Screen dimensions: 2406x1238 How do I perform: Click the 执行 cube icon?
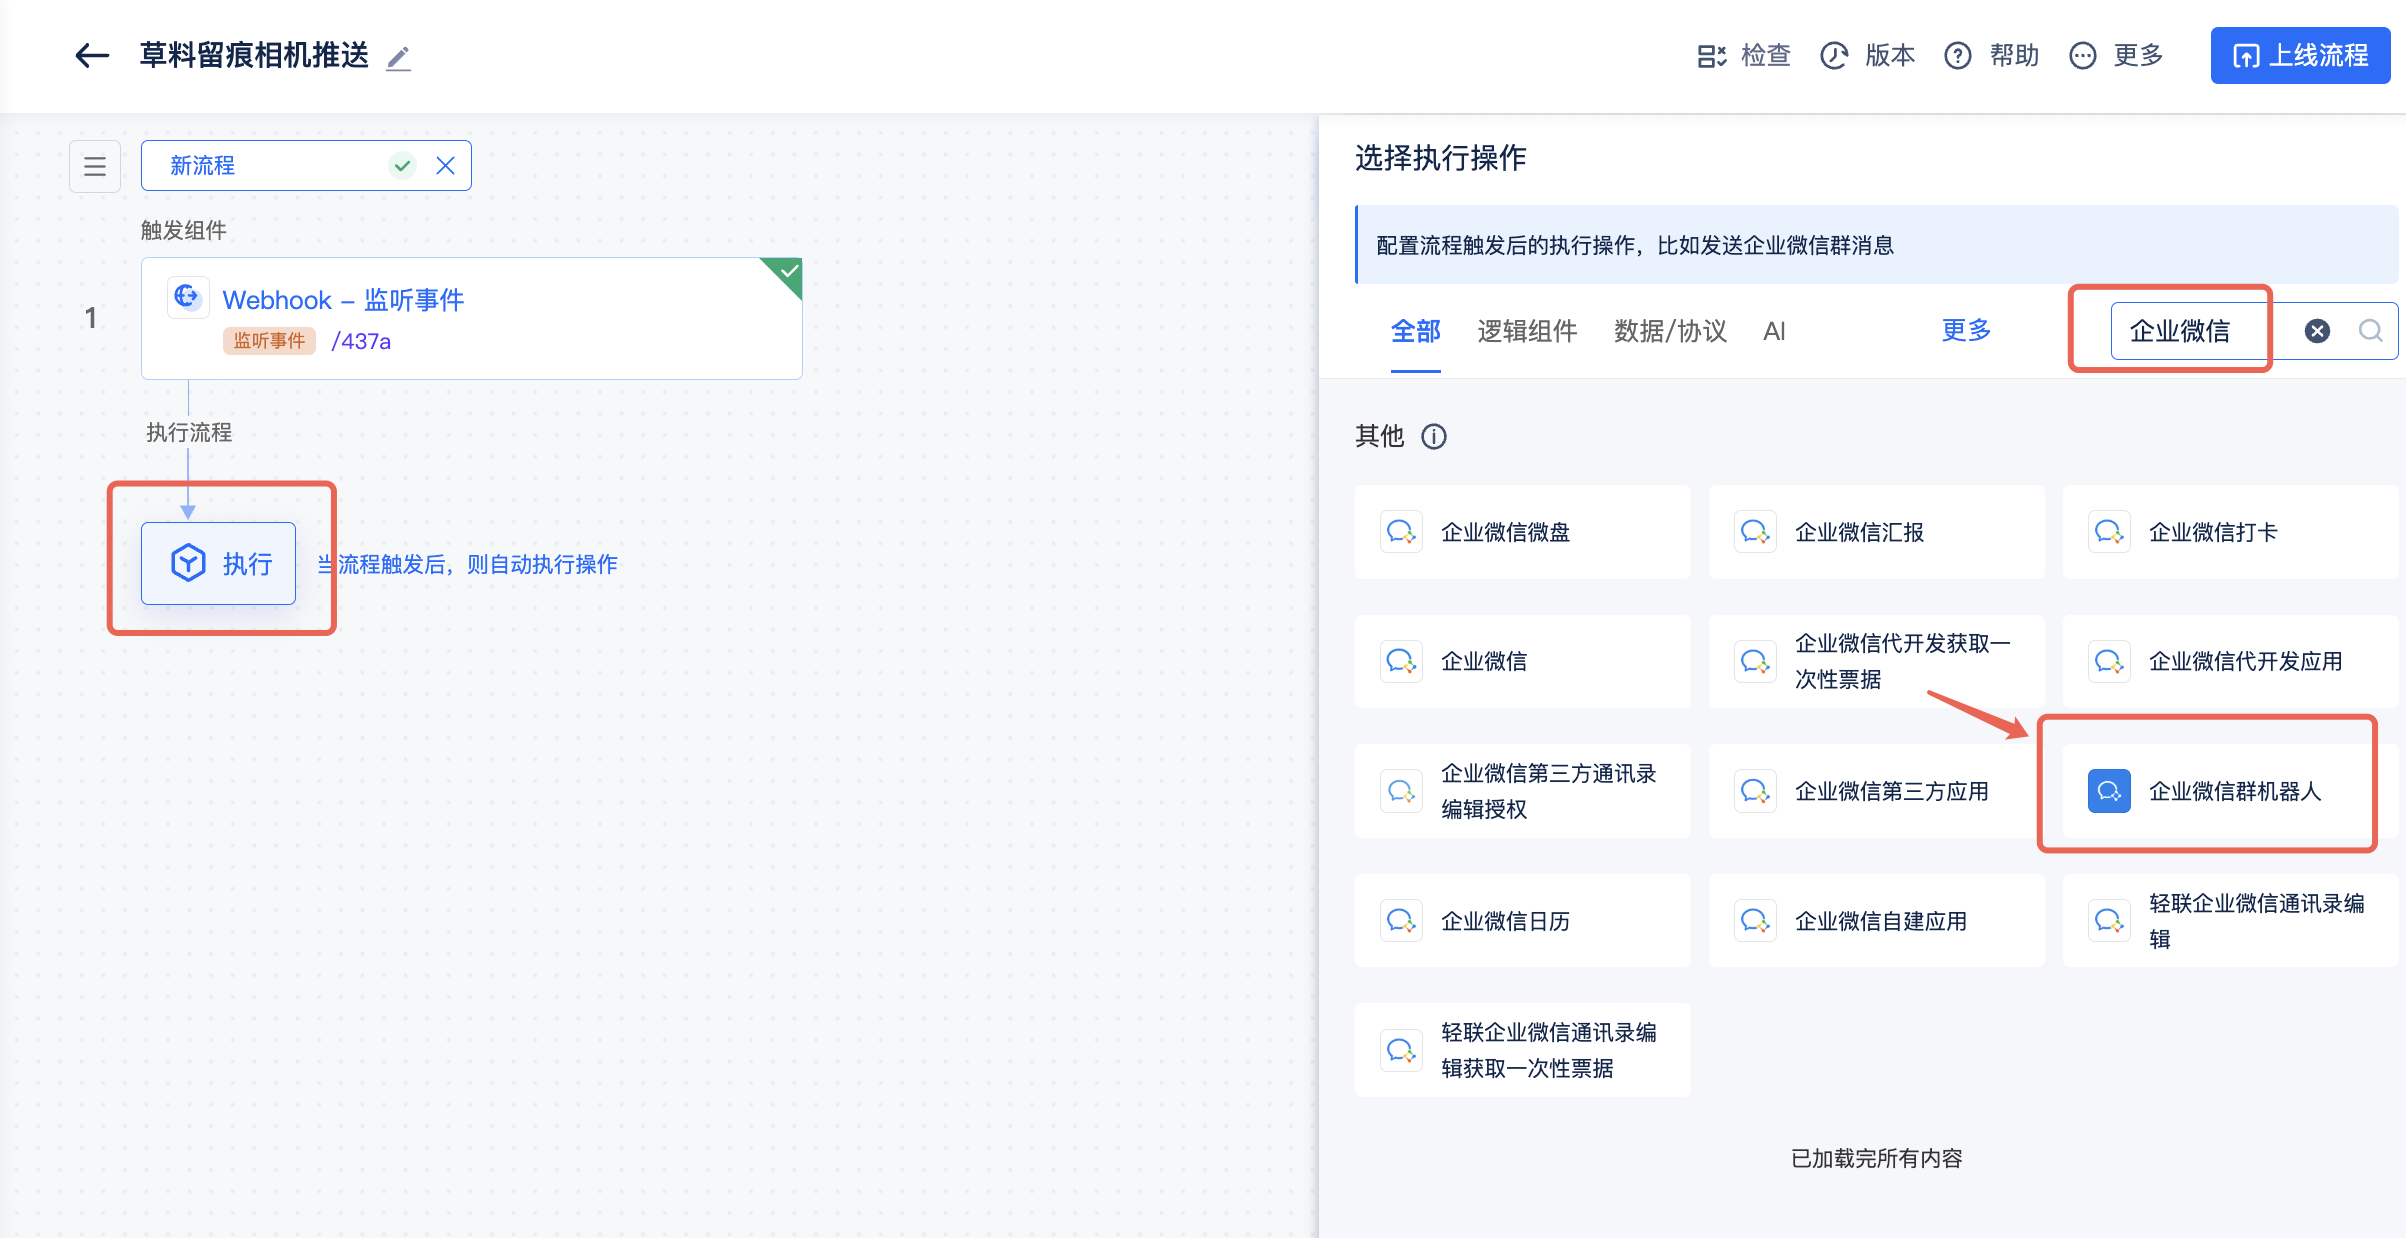point(188,563)
